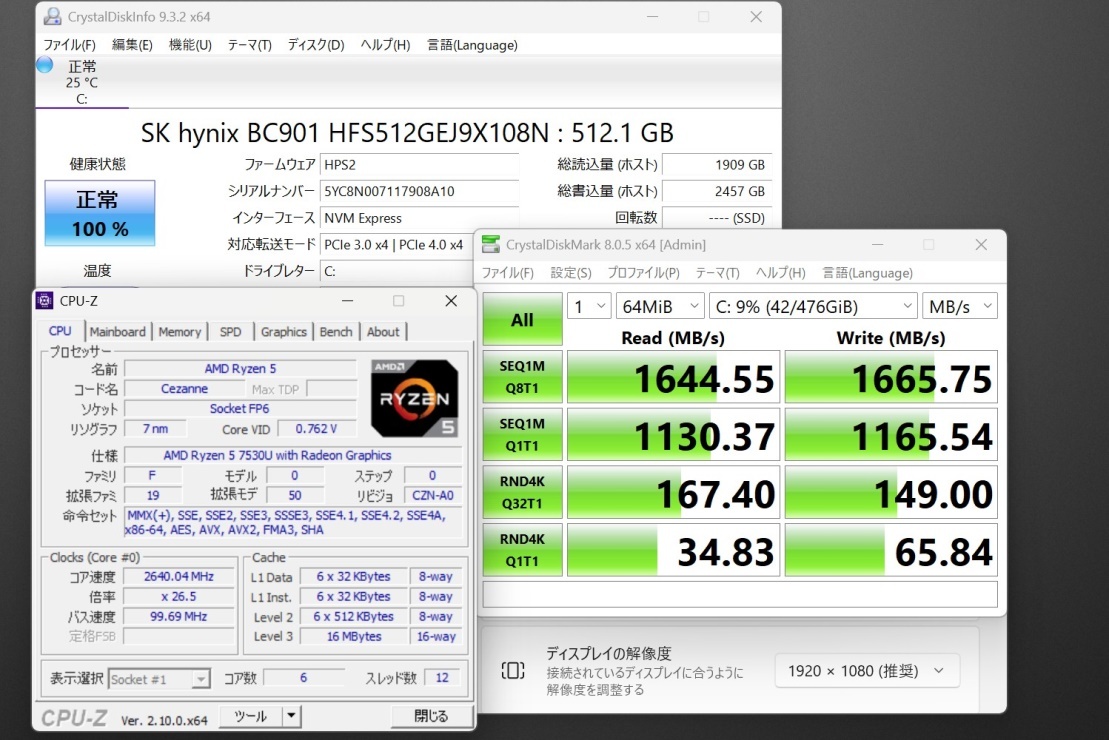Switch to the Graphics tab in CPU-Z
The width and height of the screenshot is (1109, 740).
pos(284,331)
